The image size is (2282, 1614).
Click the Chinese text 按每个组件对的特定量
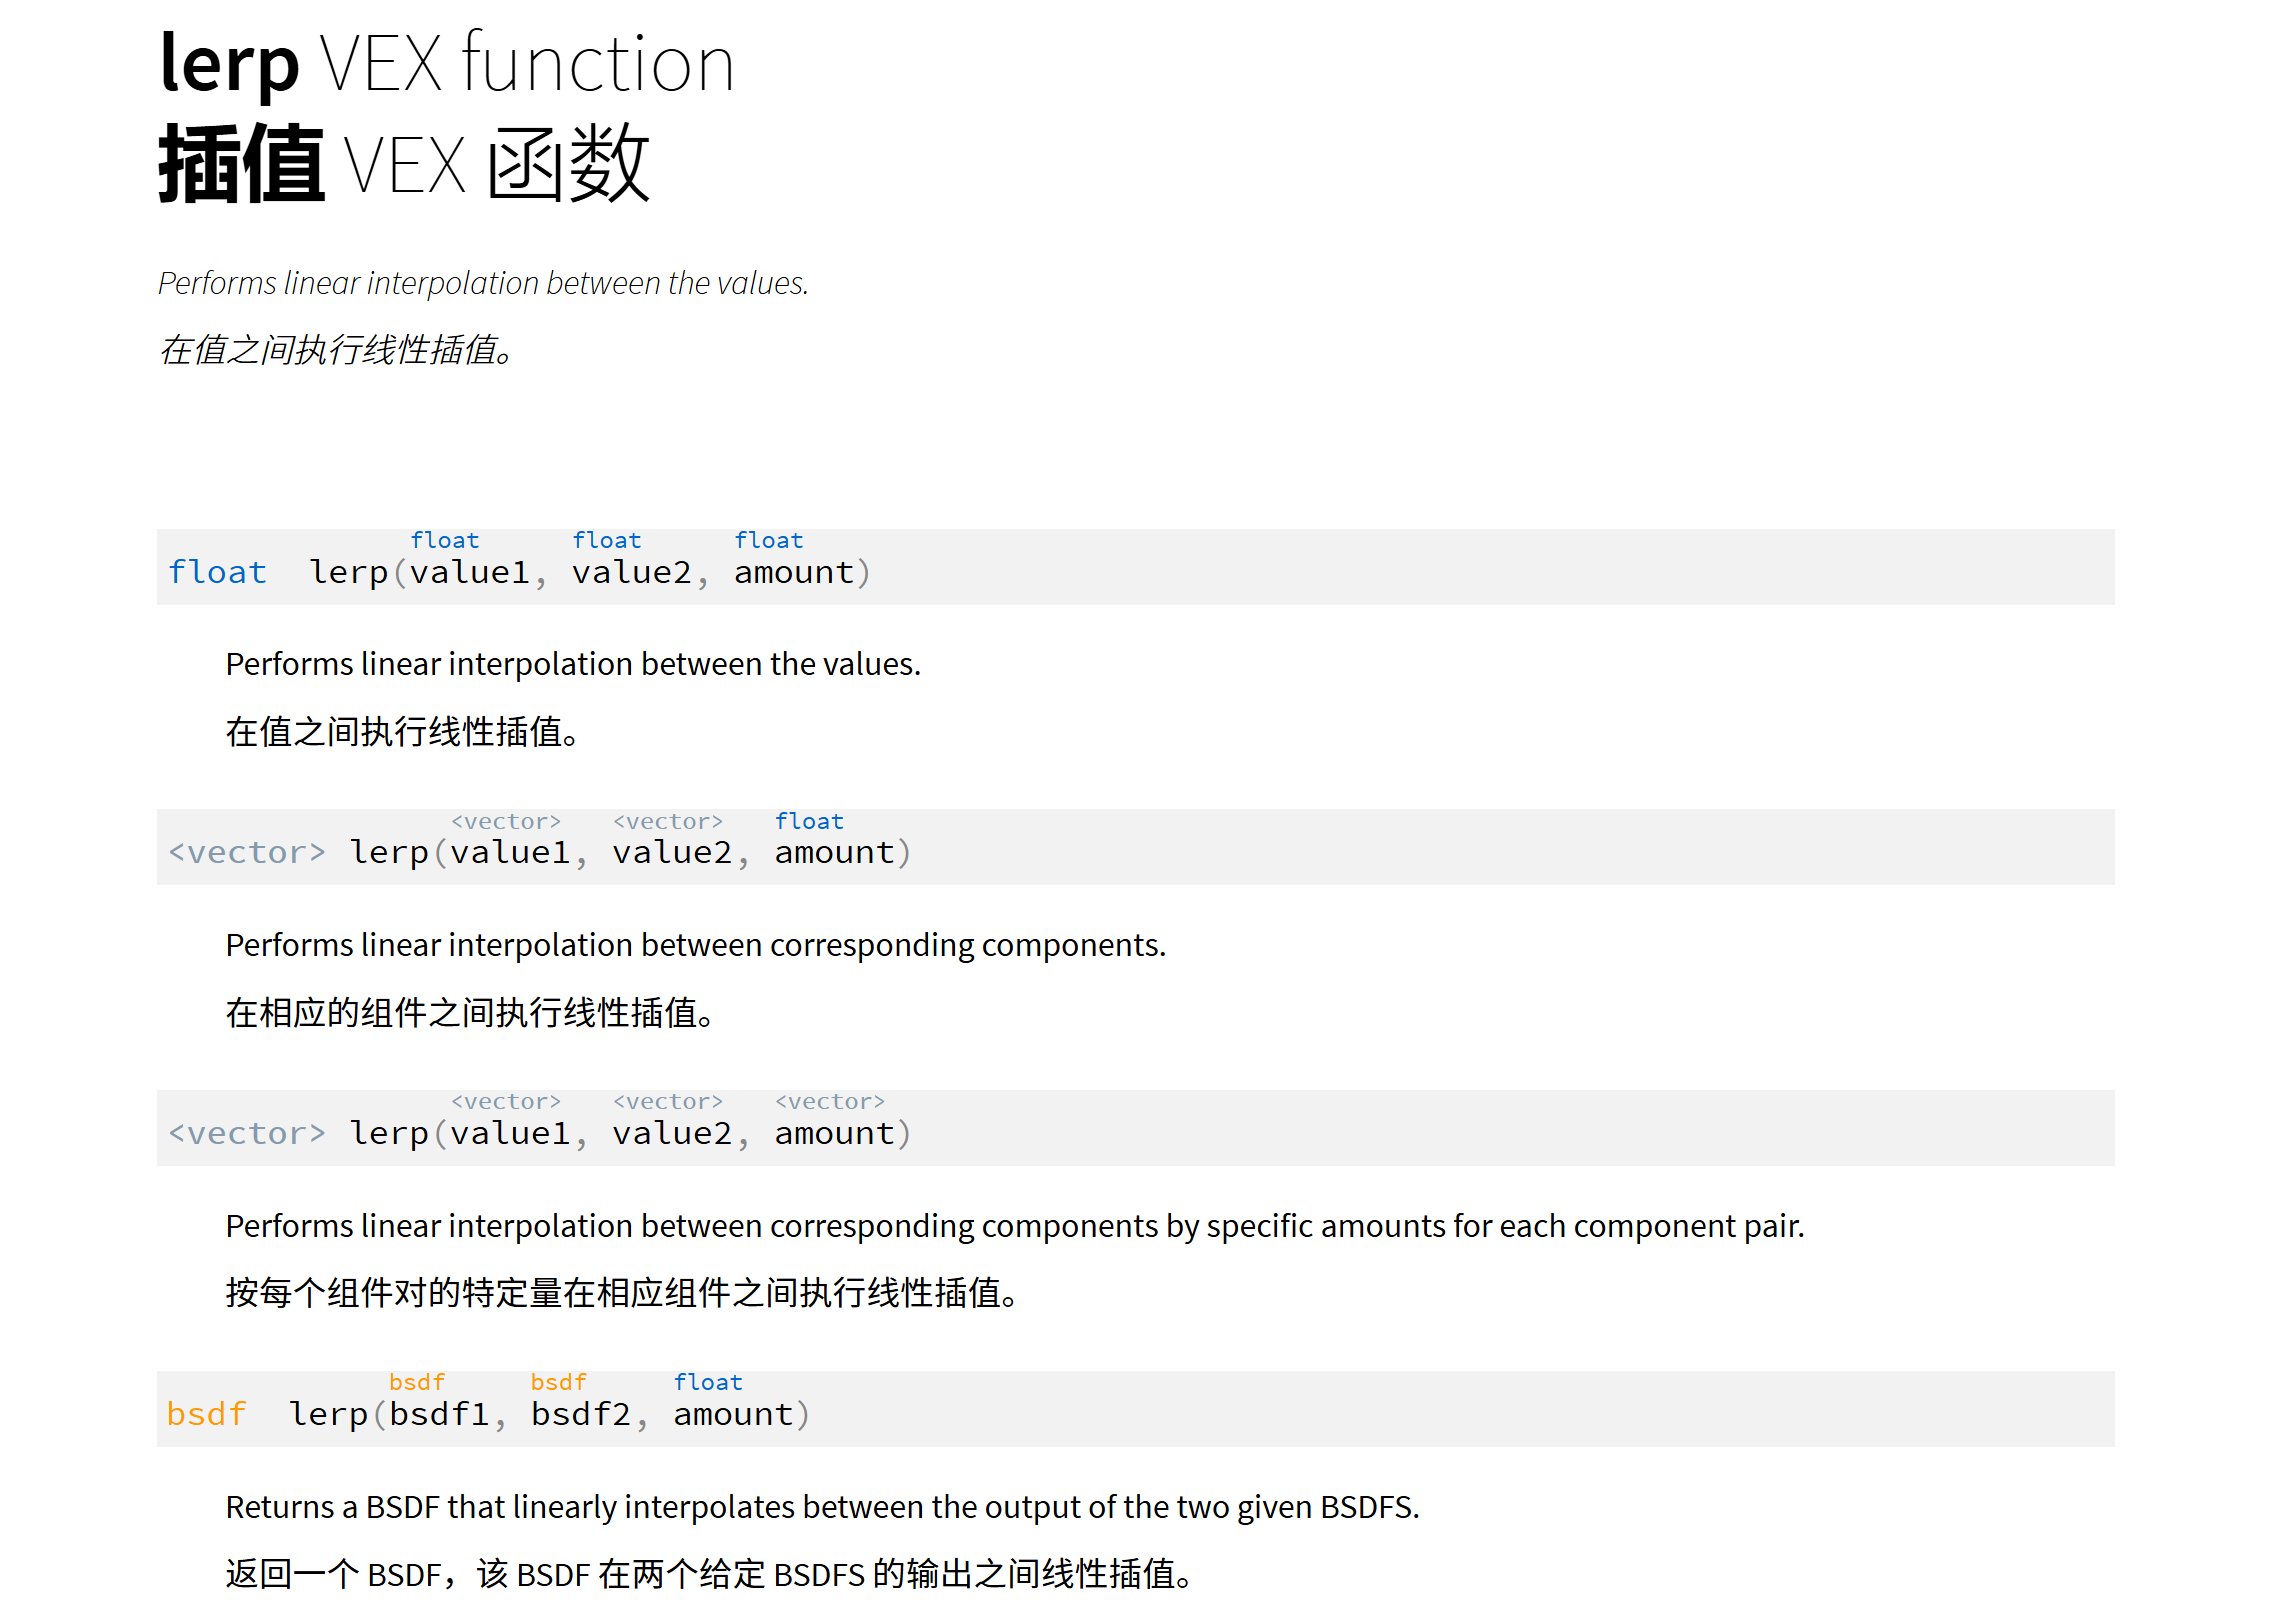[394, 1293]
